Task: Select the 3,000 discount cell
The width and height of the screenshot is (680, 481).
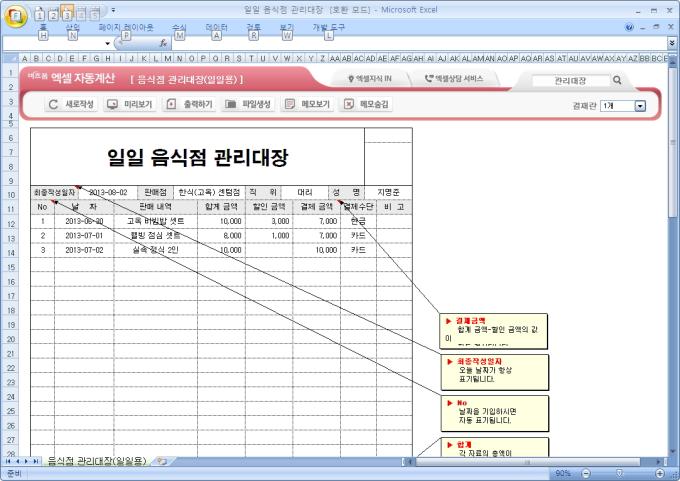Action: click(269, 221)
